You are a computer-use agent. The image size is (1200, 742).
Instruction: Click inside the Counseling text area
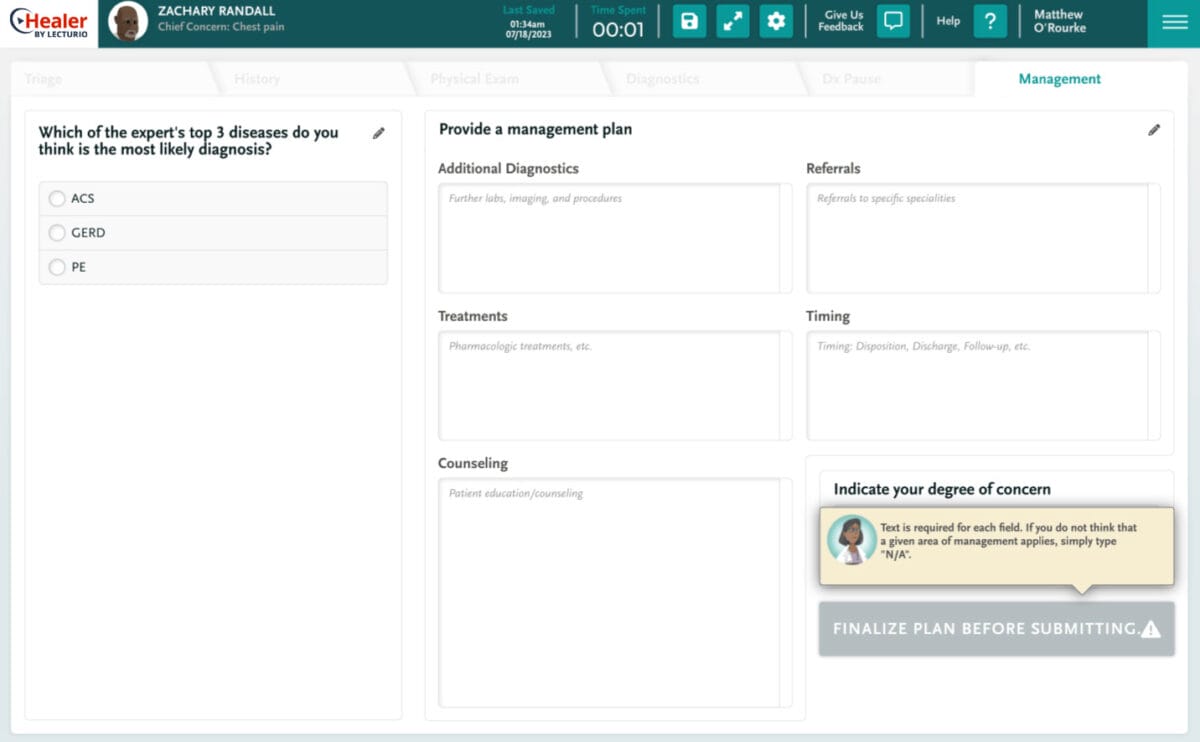[x=609, y=592]
